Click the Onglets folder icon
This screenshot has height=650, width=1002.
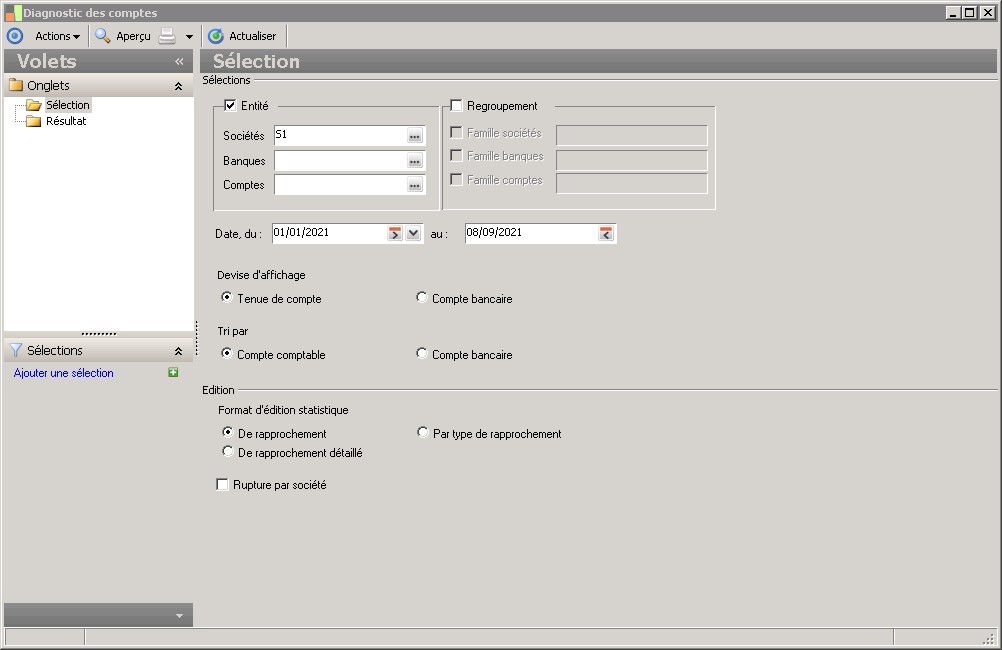[16, 85]
